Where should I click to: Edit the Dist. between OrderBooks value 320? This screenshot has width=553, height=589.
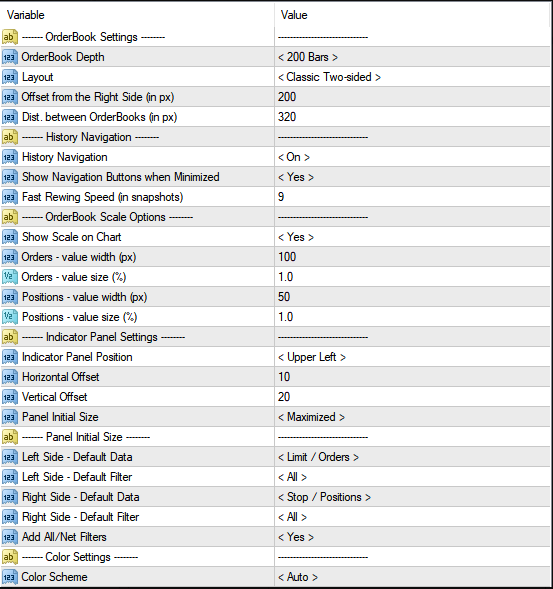pyautogui.click(x=412, y=117)
